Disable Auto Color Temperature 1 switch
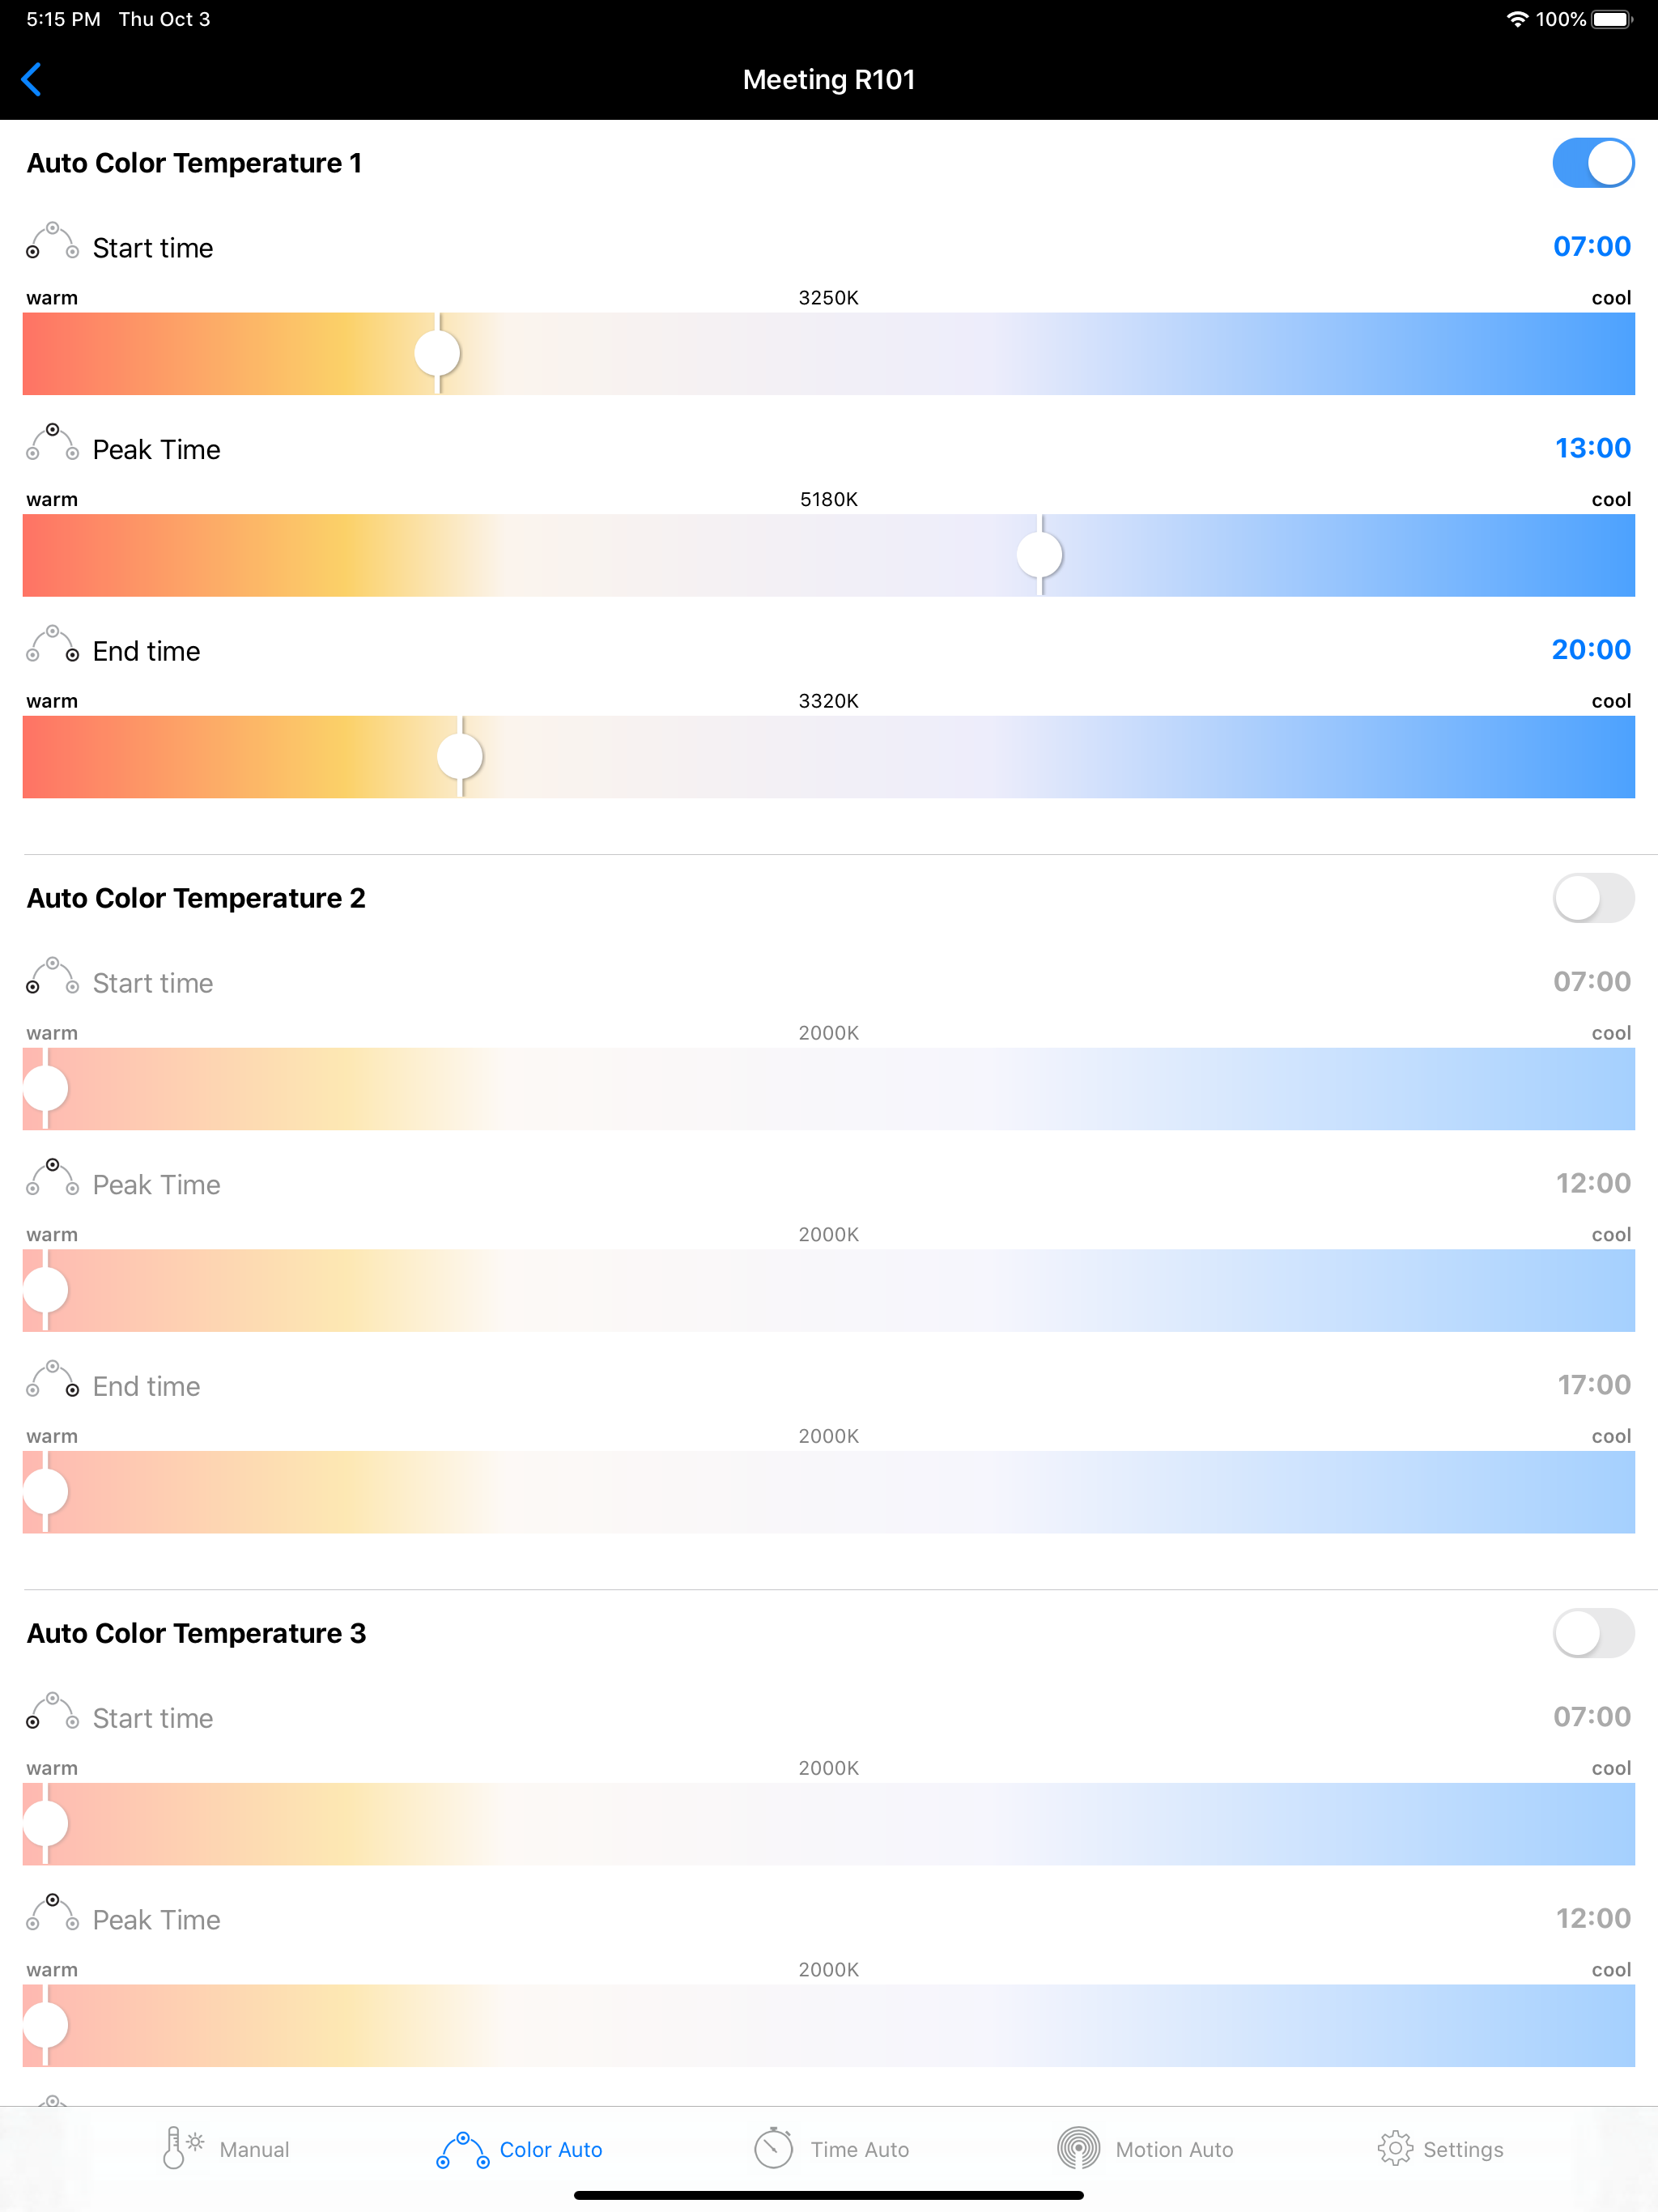Image resolution: width=1658 pixels, height=2212 pixels. pyautogui.click(x=1593, y=163)
